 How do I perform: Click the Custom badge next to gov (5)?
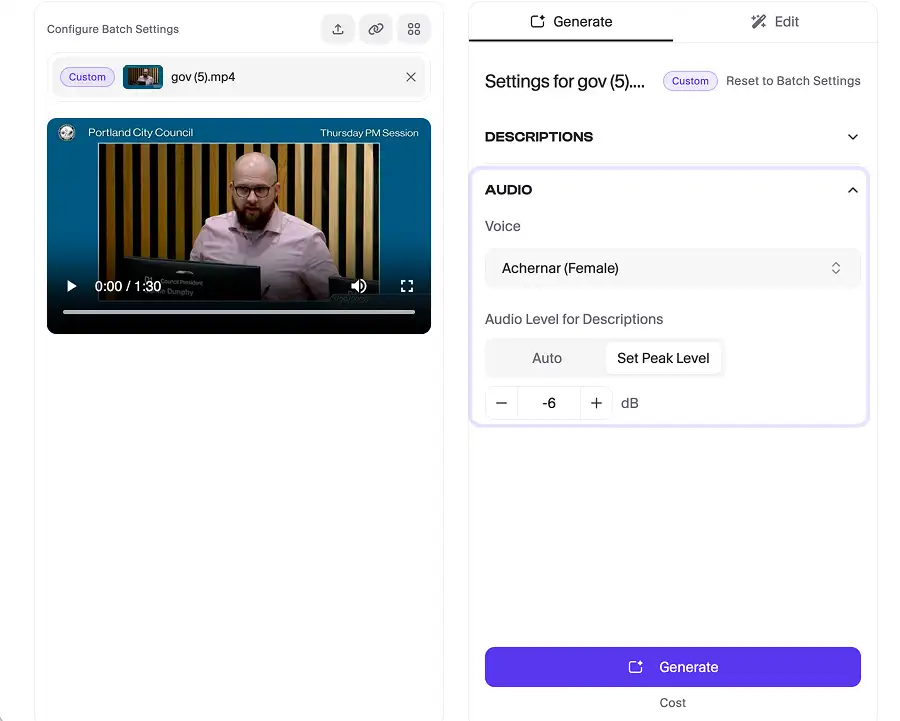click(86, 76)
